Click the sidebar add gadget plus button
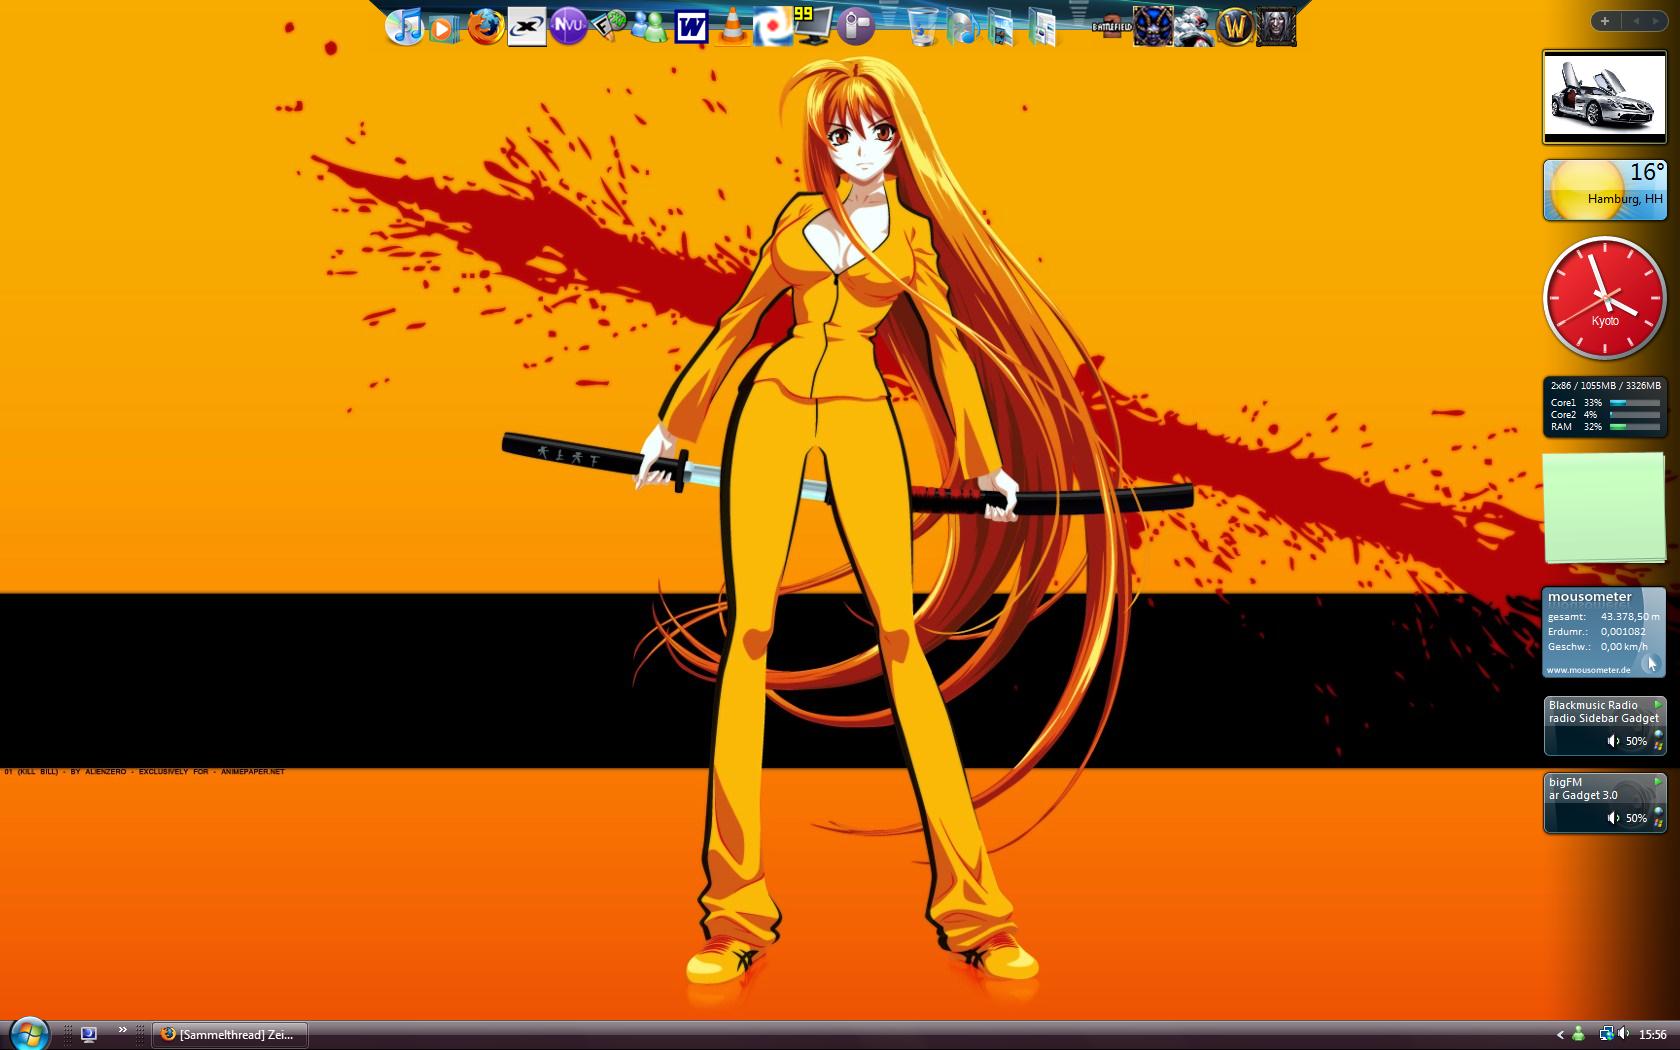 [1605, 21]
